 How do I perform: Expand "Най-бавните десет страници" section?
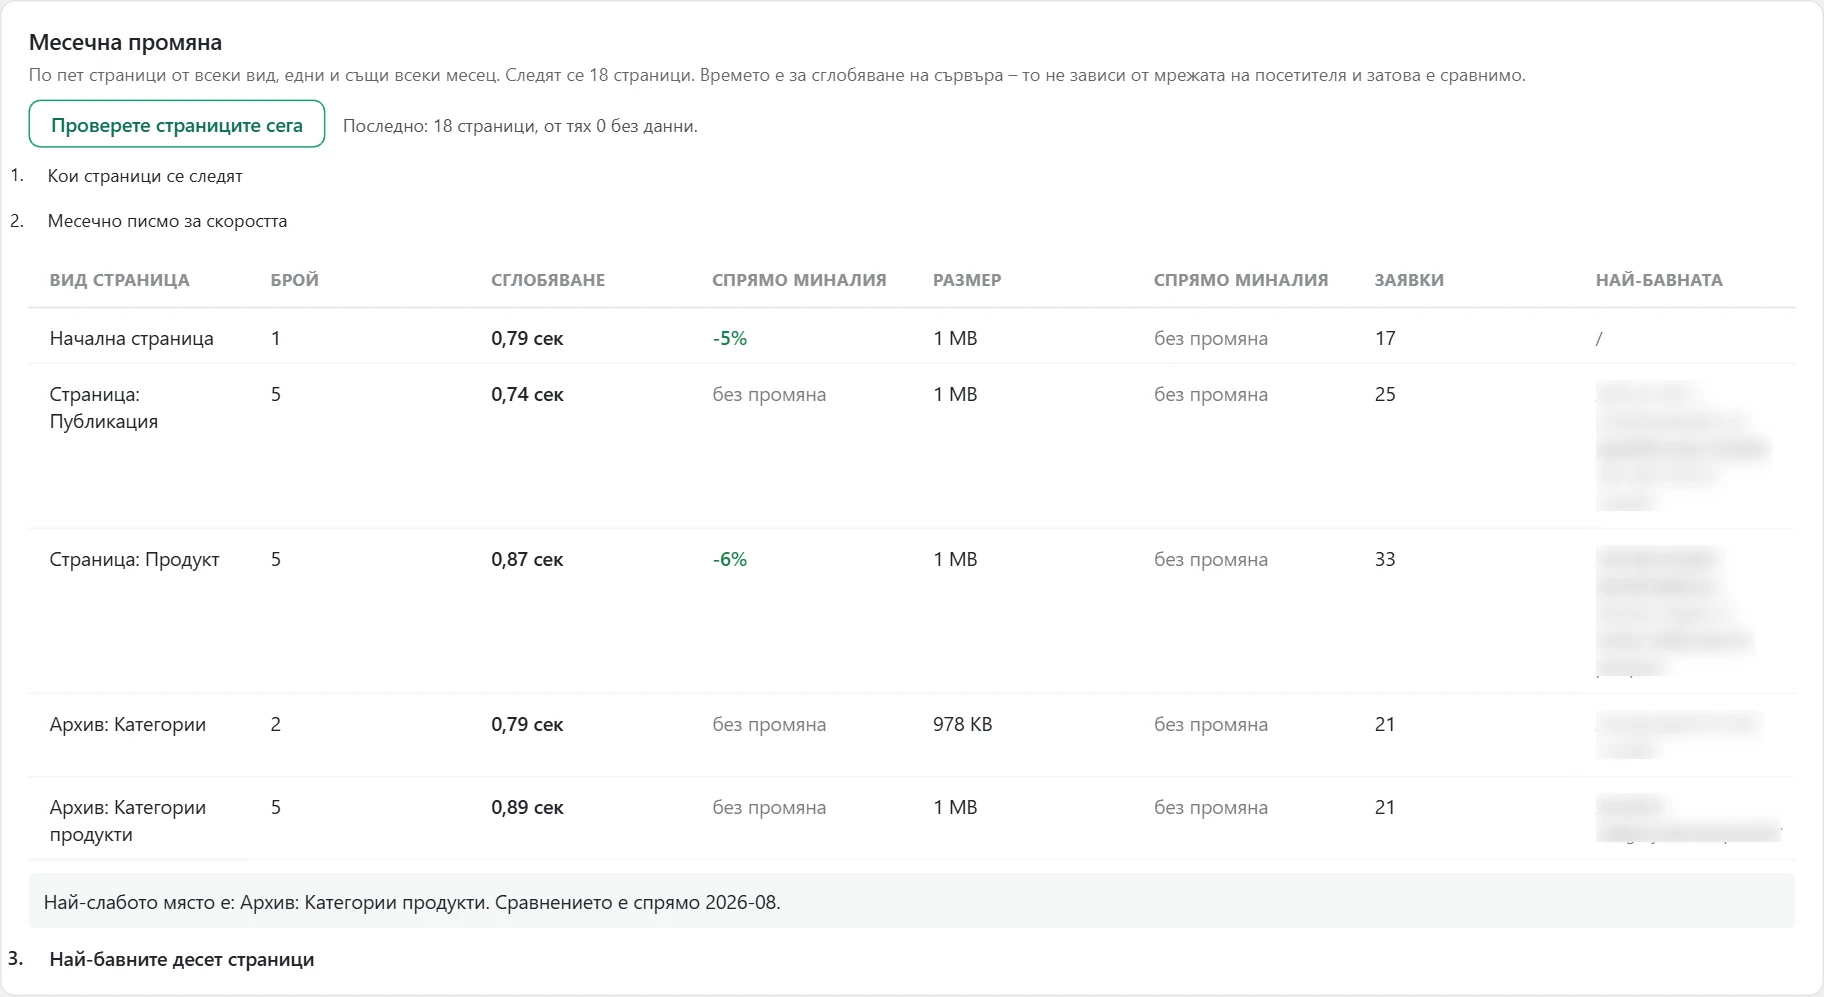click(182, 959)
